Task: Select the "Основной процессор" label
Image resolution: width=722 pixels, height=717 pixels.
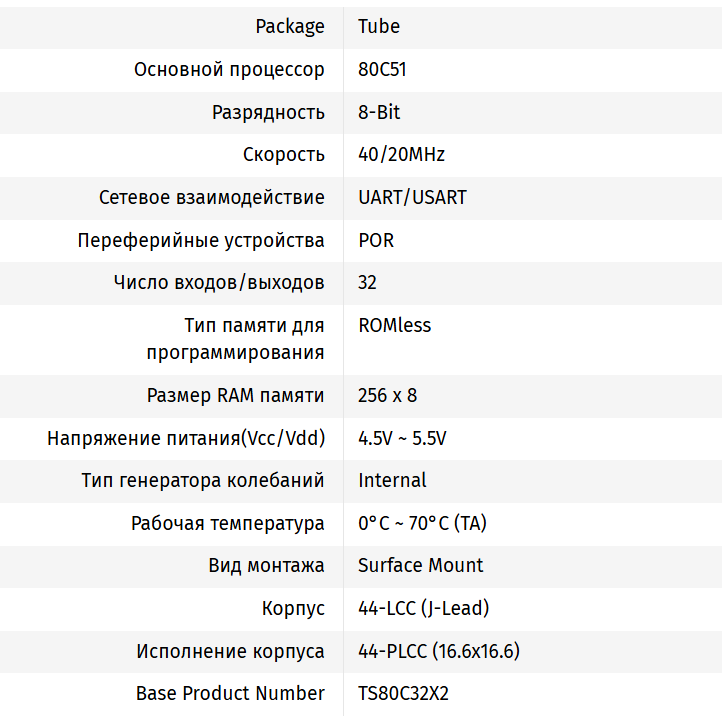Action: pyautogui.click(x=229, y=70)
